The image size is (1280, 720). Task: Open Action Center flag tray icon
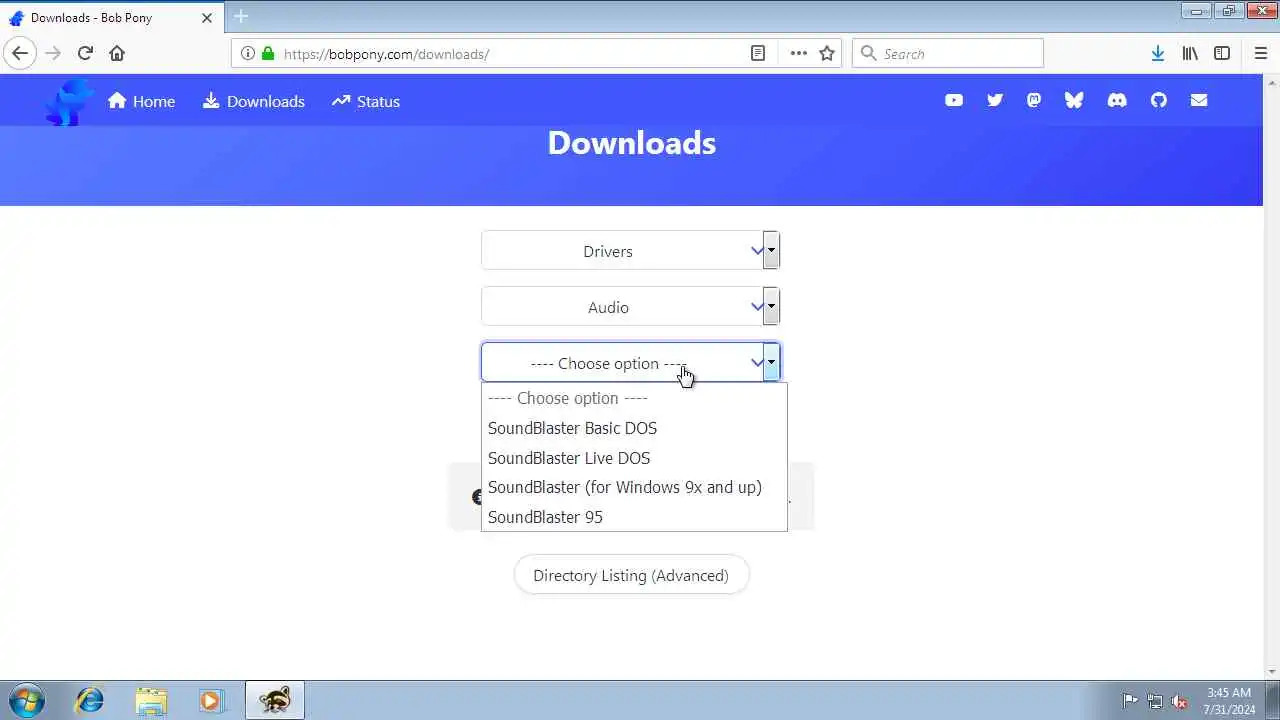tap(1130, 701)
